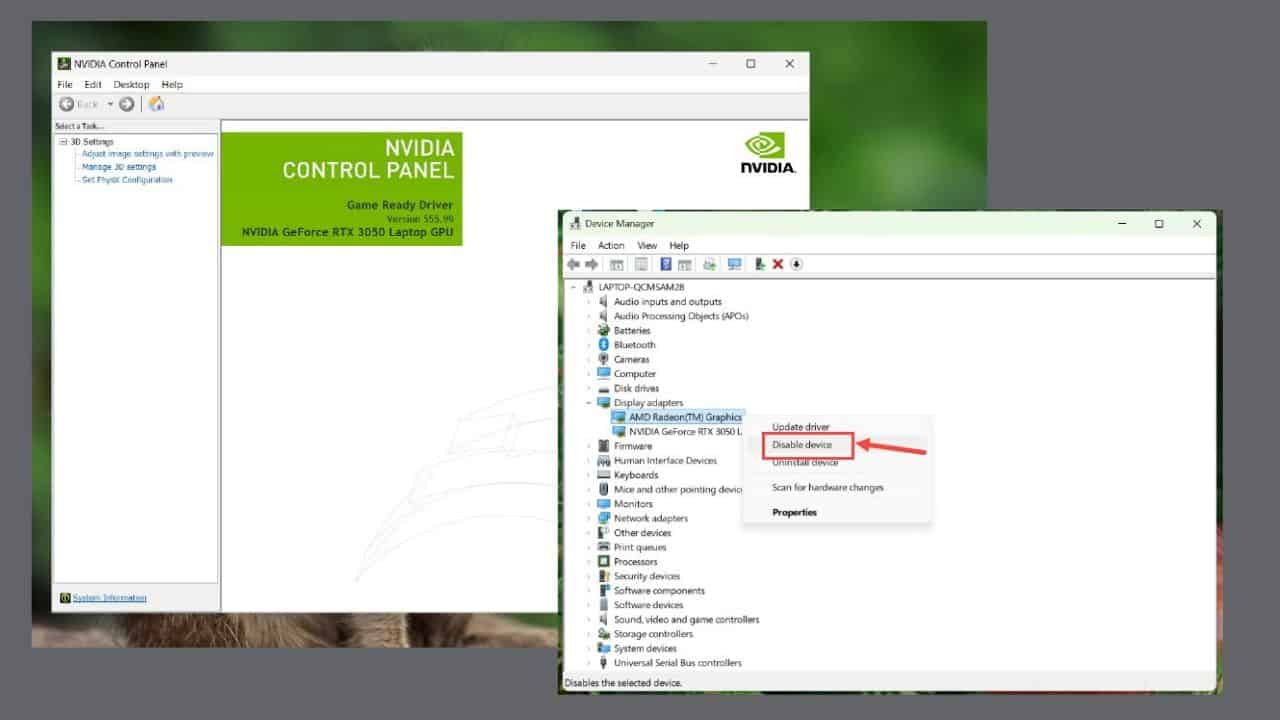Open the Edit menu in NVIDIA Control Panel
The width and height of the screenshot is (1280, 720).
tap(93, 85)
